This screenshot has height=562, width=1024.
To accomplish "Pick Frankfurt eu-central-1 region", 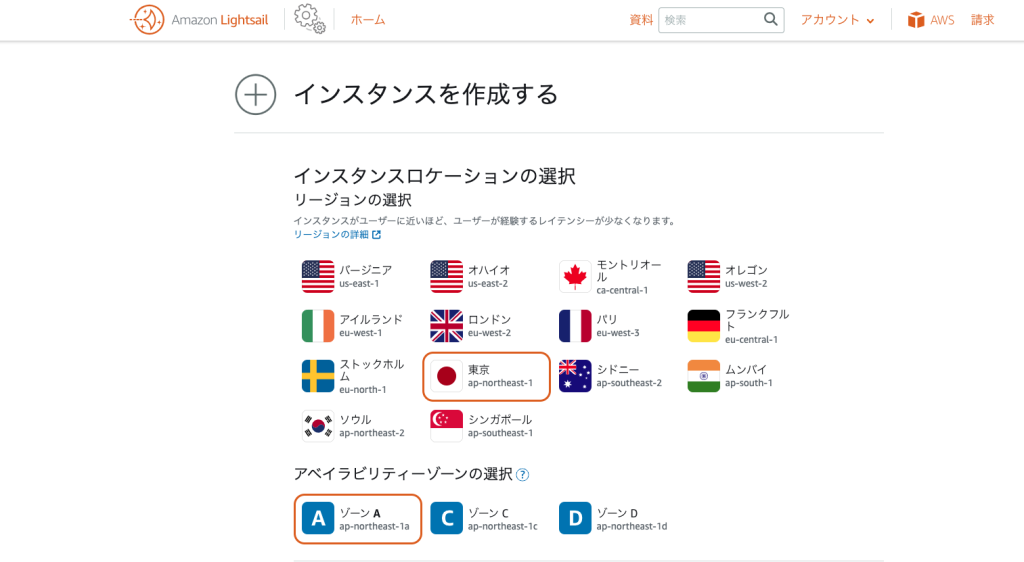I will pos(743,326).
